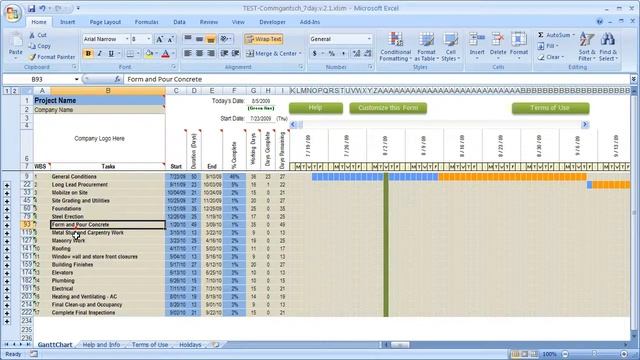Click Customize this Form button
The image size is (640, 360).
[x=388, y=108]
